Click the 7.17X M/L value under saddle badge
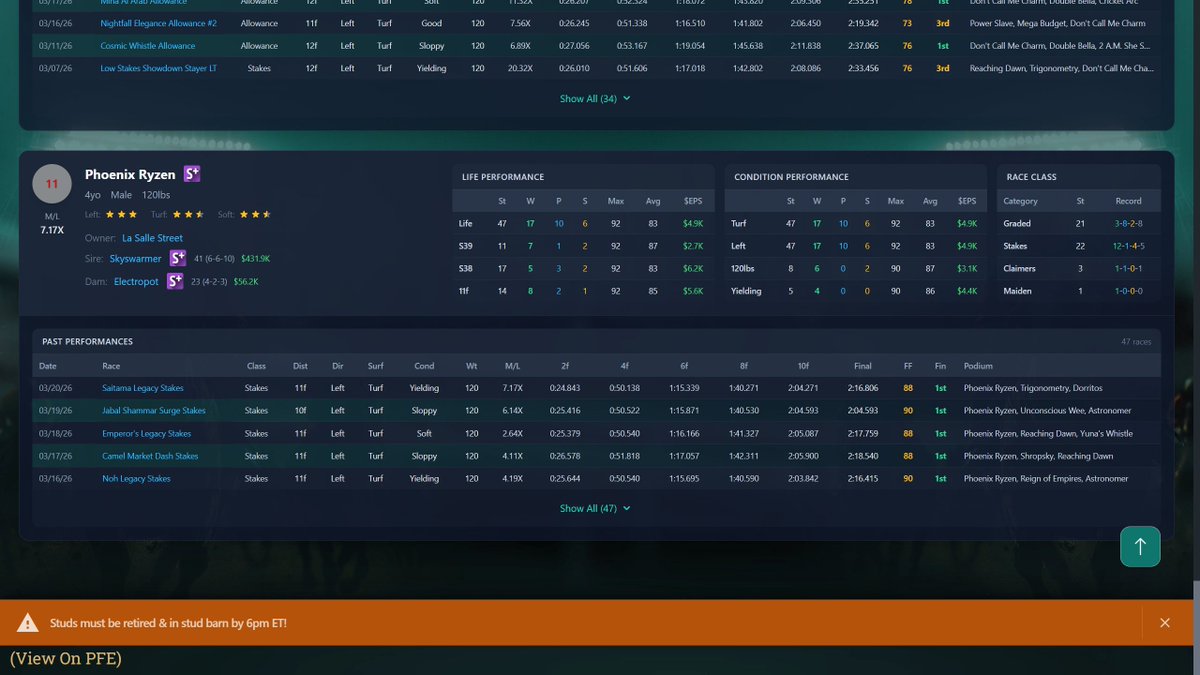This screenshot has height=675, width=1200. pos(52,230)
